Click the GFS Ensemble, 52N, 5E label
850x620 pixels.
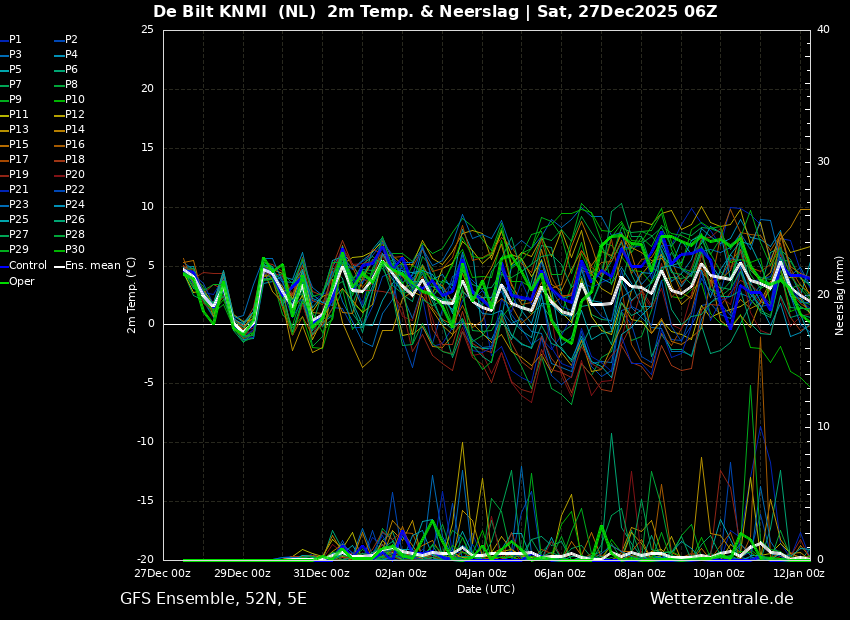(213, 599)
